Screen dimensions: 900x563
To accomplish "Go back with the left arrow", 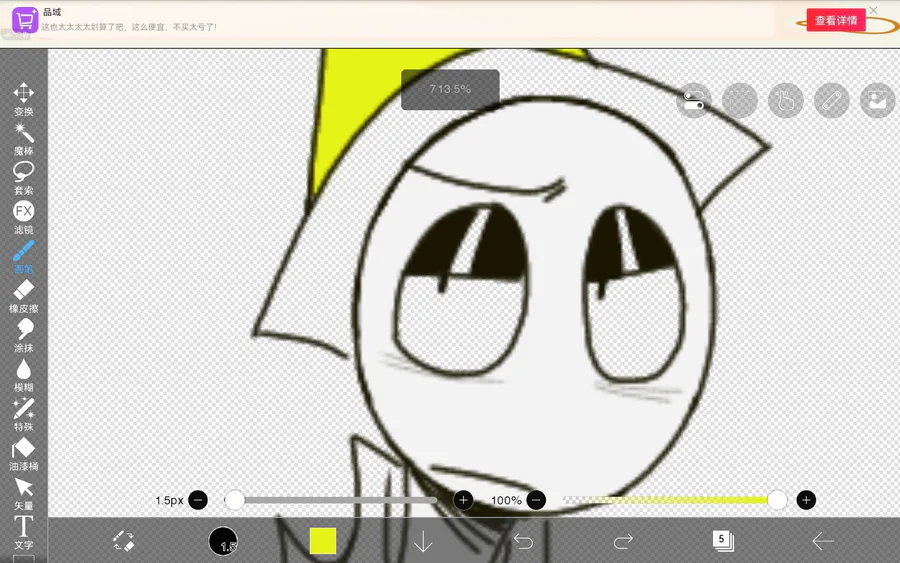I will (x=823, y=541).
